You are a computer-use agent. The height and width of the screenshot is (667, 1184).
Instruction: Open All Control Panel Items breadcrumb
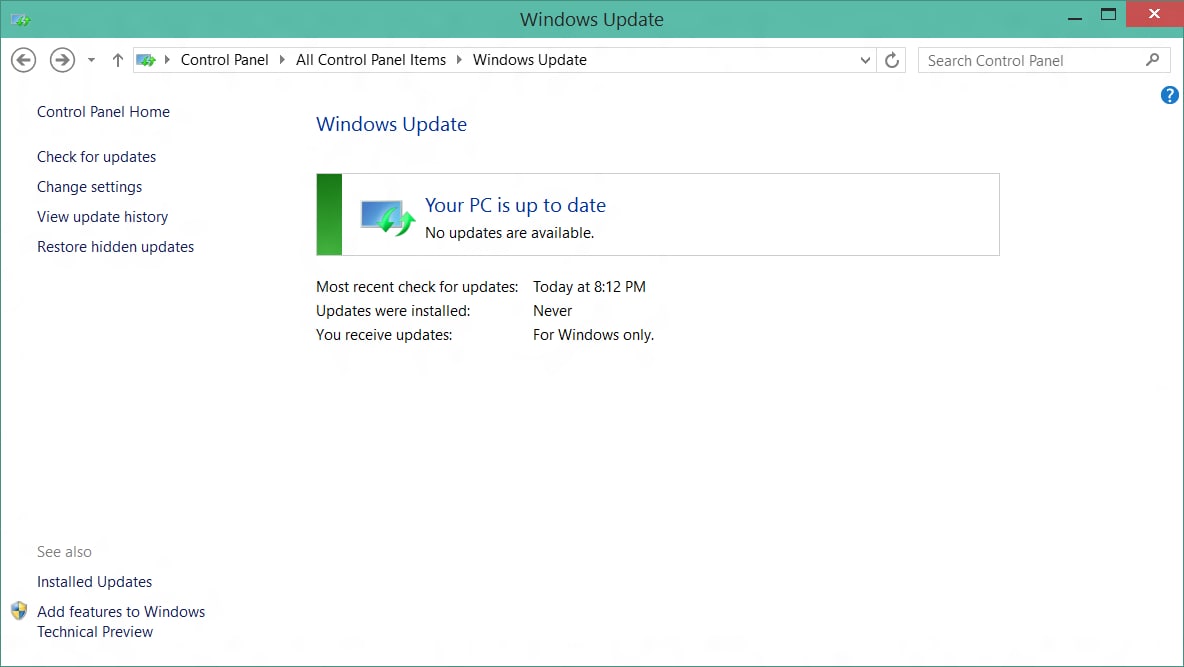[371, 60]
